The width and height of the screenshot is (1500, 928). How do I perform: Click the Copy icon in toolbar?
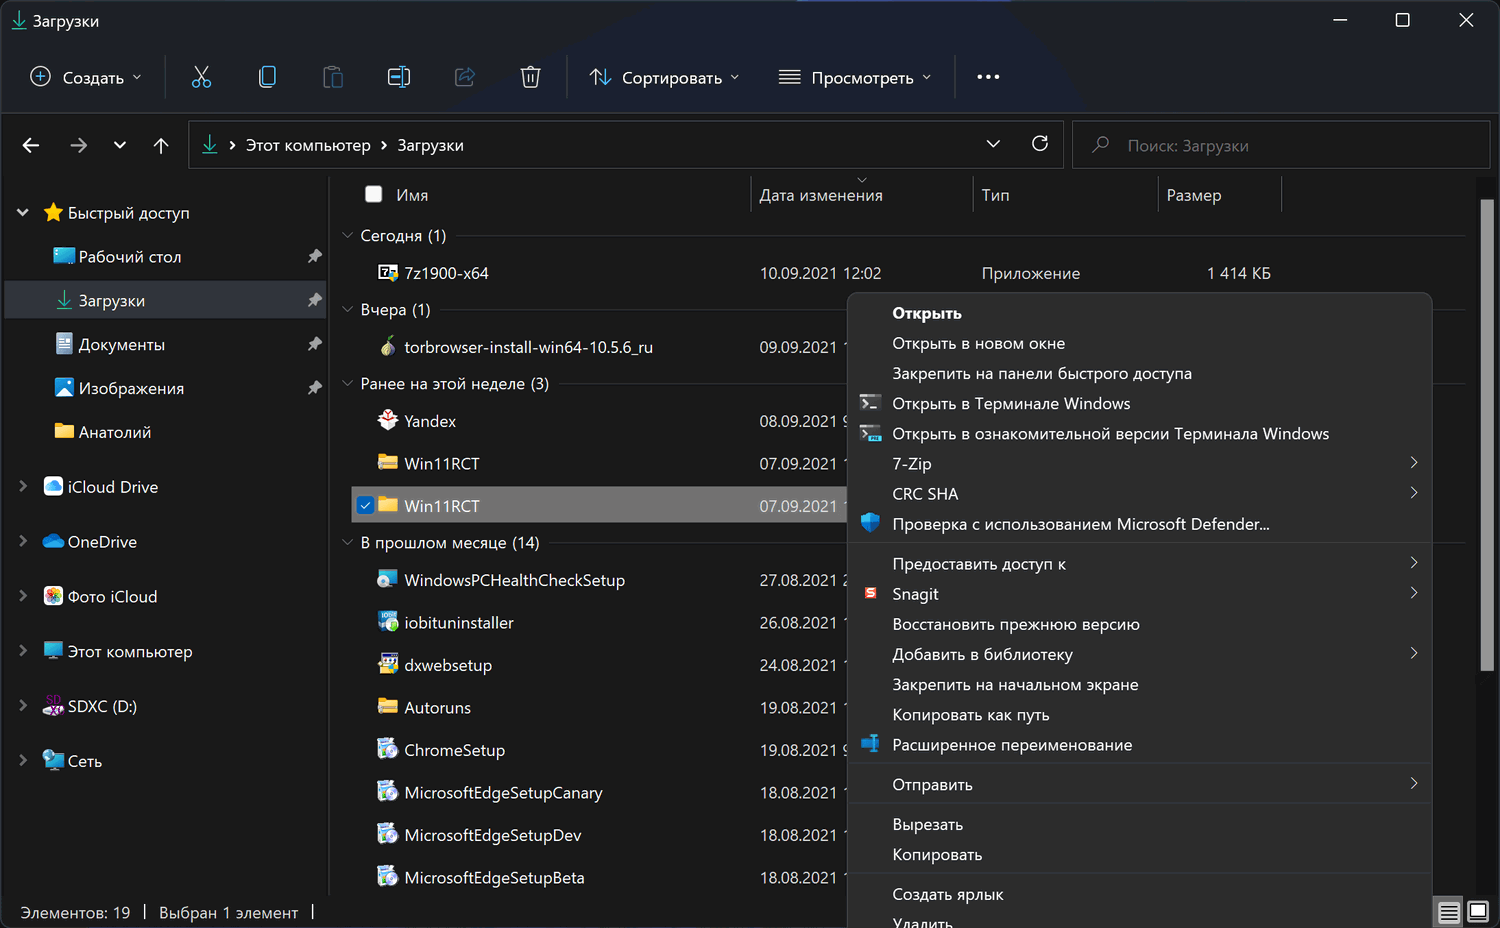point(267,77)
